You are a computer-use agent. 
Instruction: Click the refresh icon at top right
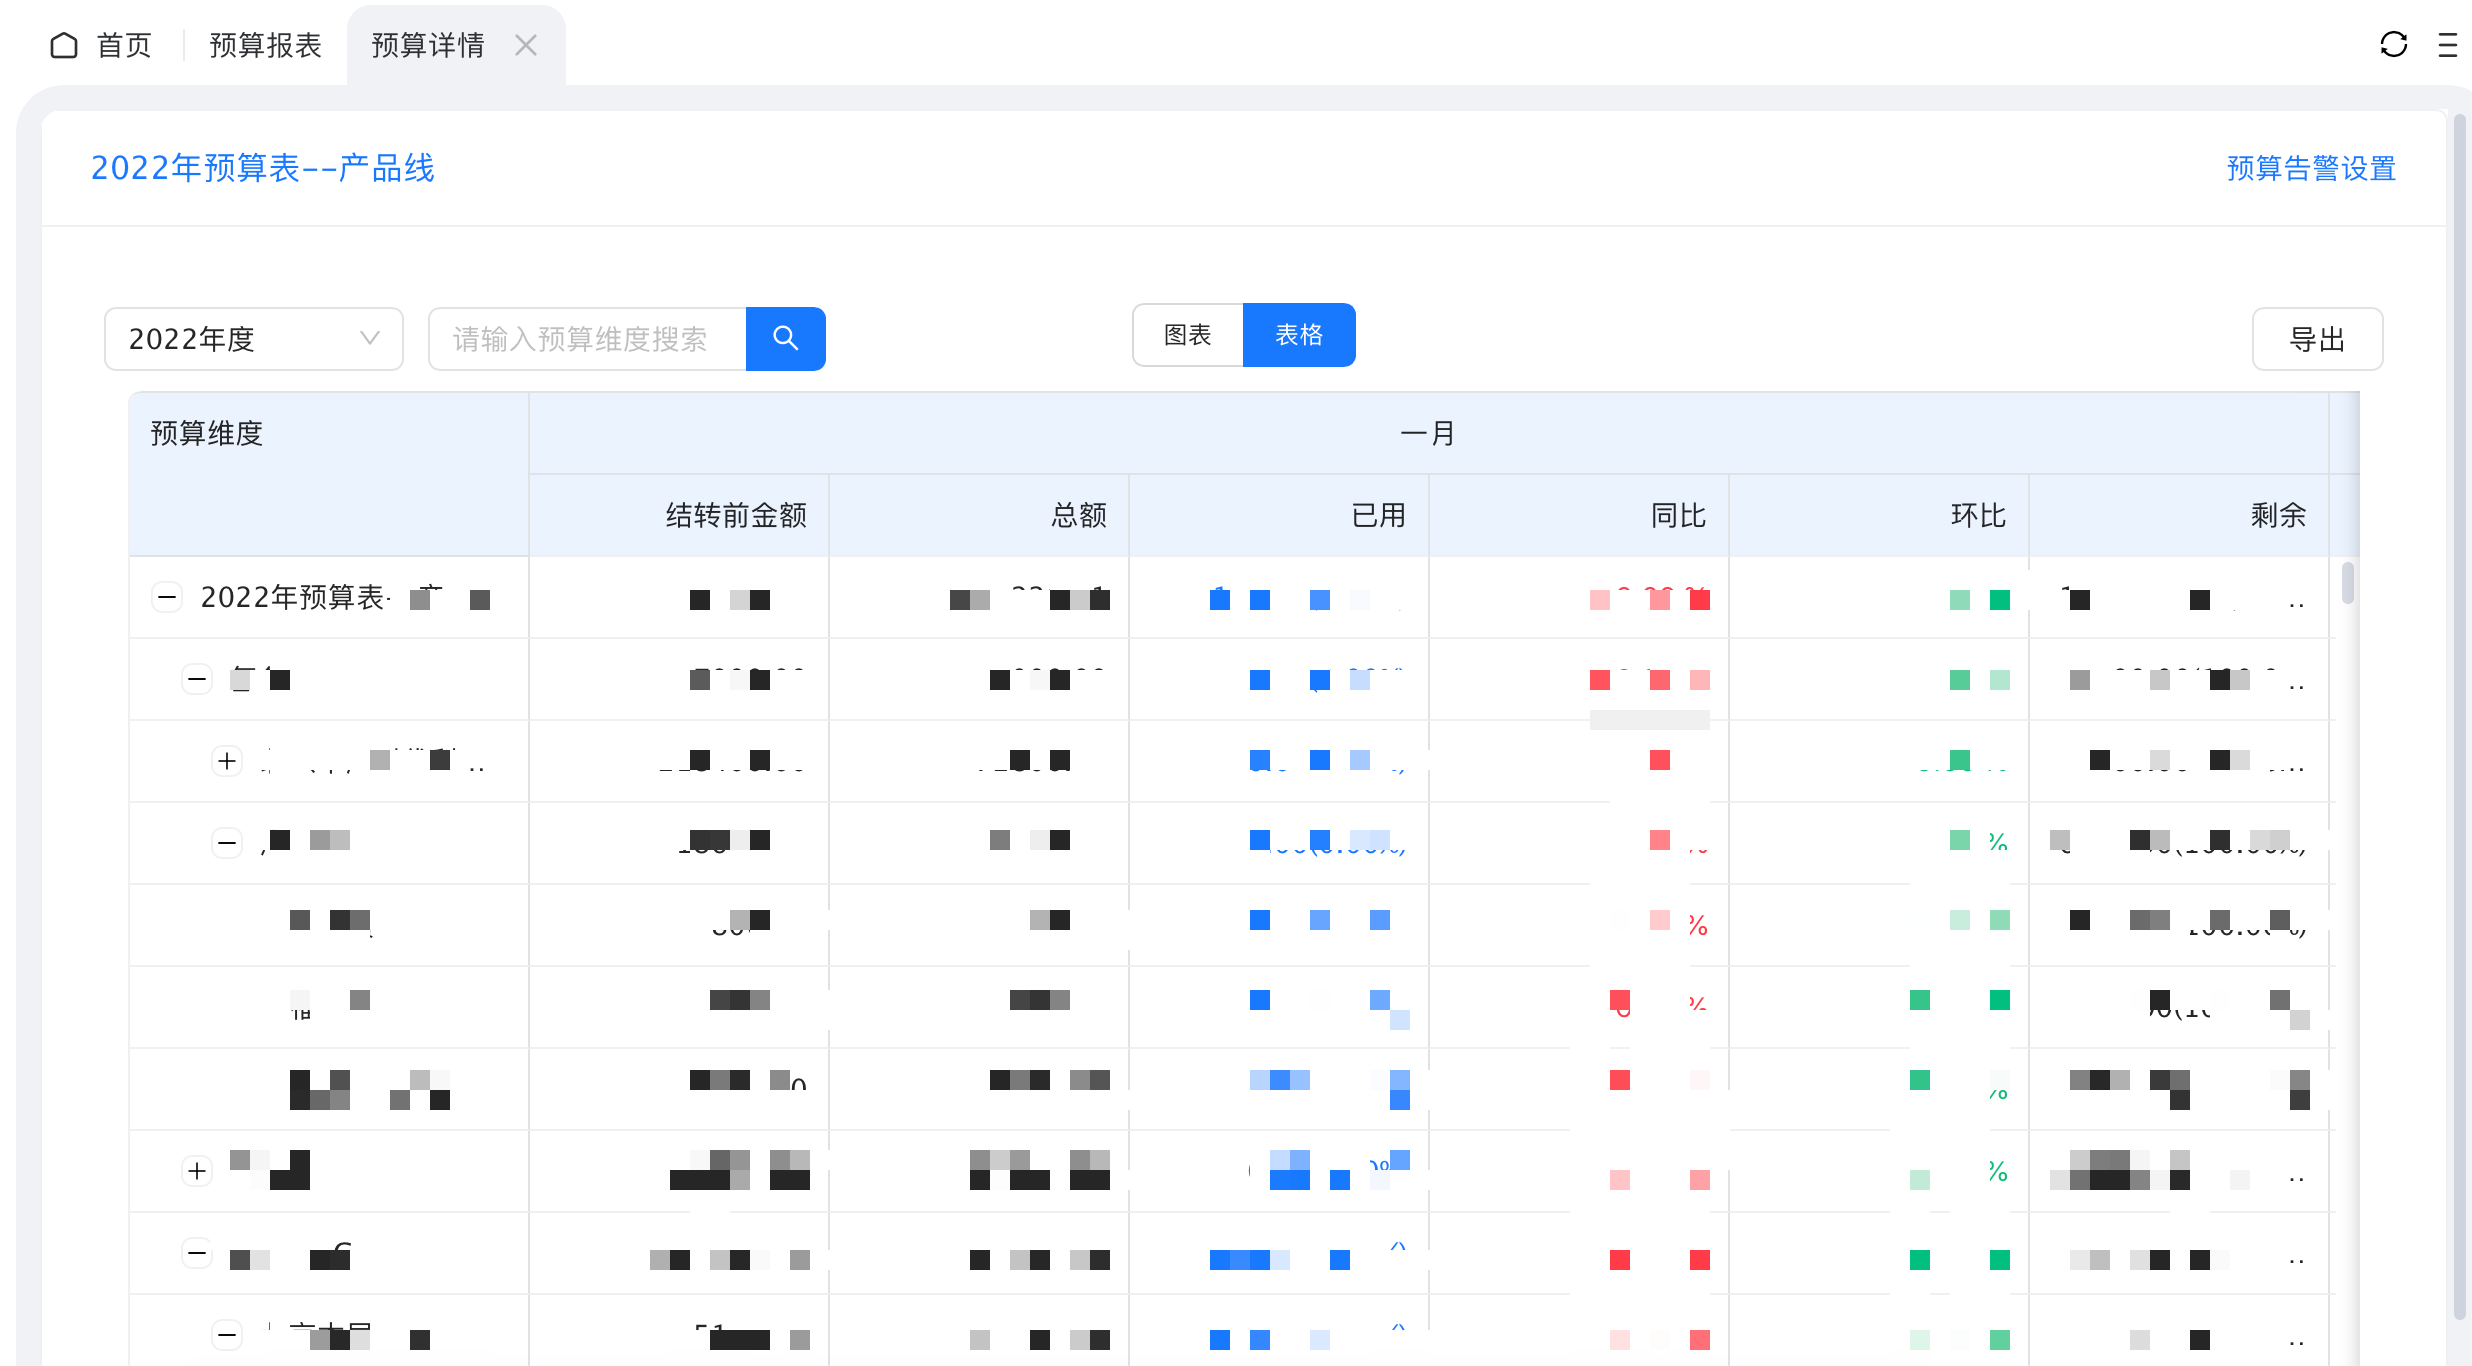click(x=2393, y=45)
